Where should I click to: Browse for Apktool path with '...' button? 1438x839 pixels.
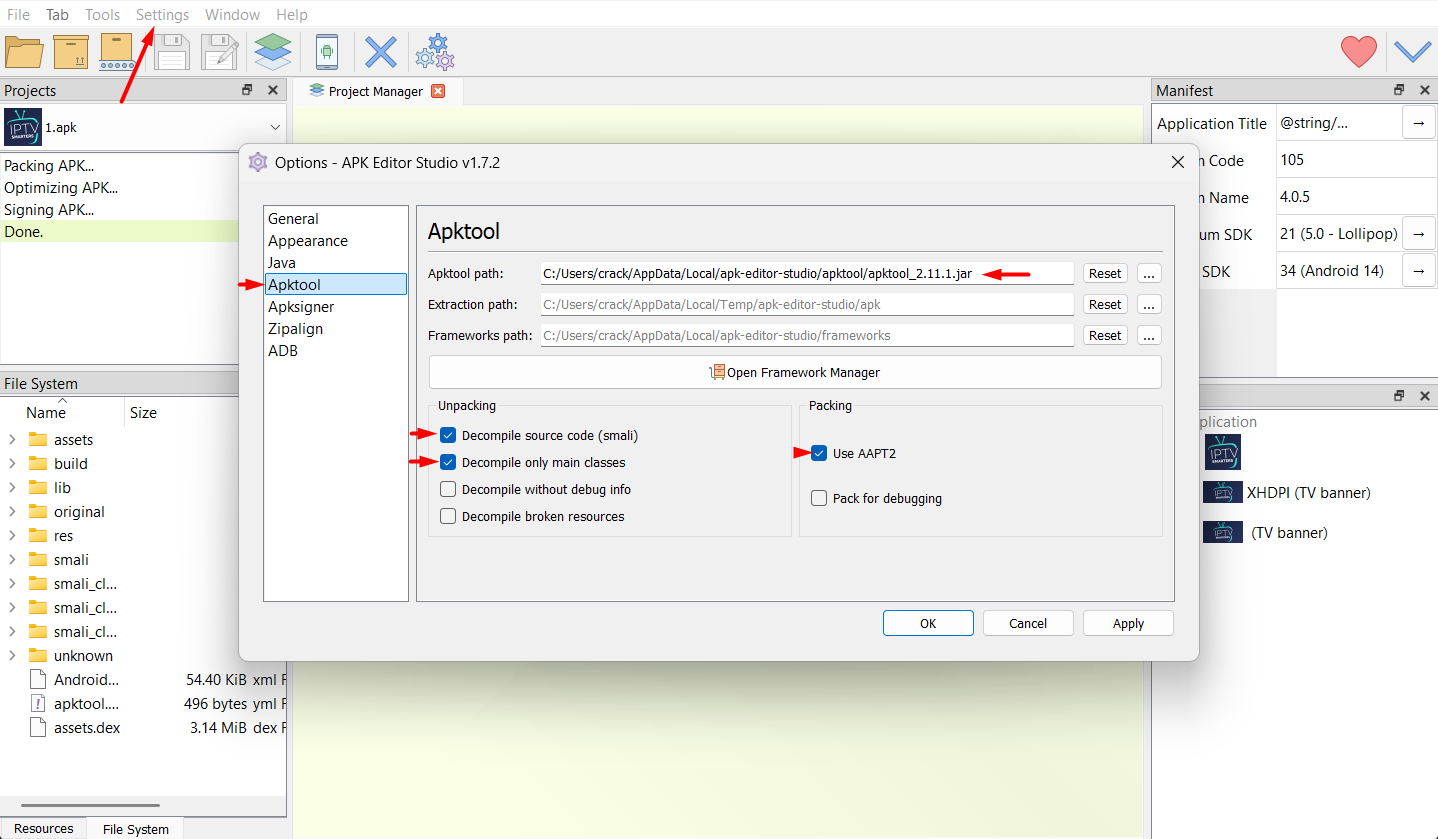click(x=1149, y=273)
